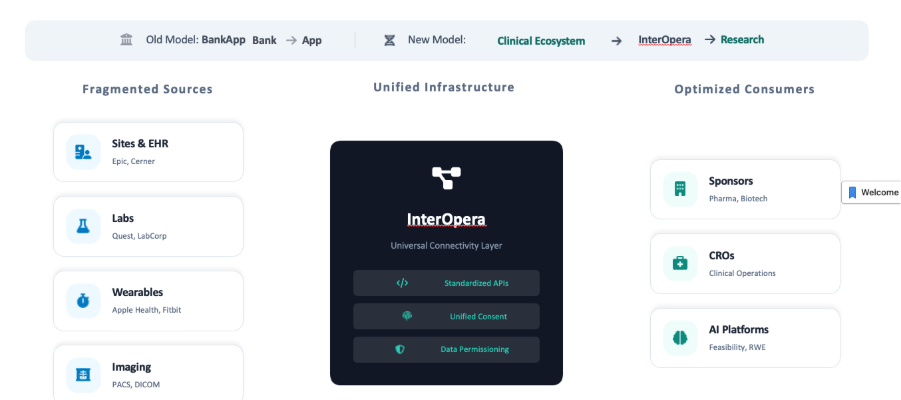Click the Labs flask icon
Image resolution: width=901 pixels, height=400 pixels.
coord(83,226)
